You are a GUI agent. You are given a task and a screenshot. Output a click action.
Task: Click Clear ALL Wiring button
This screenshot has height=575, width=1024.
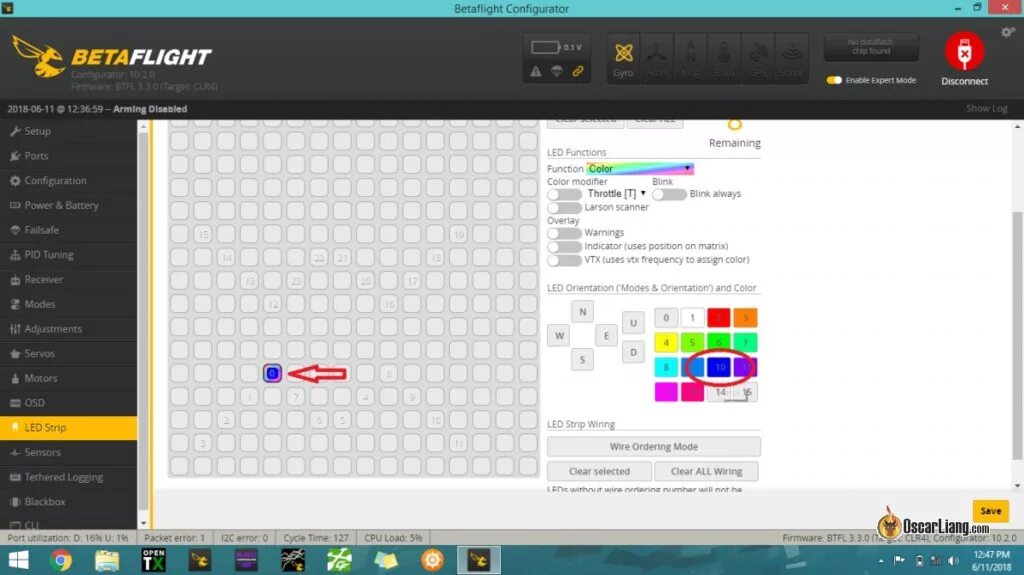click(707, 472)
